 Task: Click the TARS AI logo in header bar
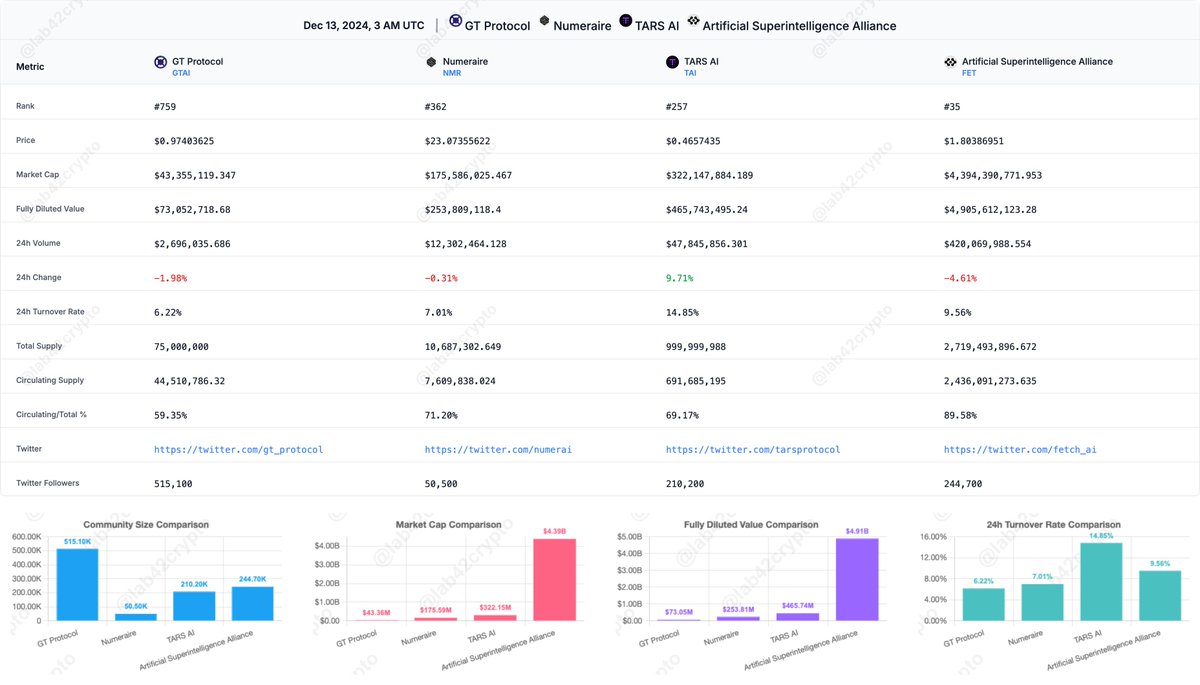pos(625,21)
